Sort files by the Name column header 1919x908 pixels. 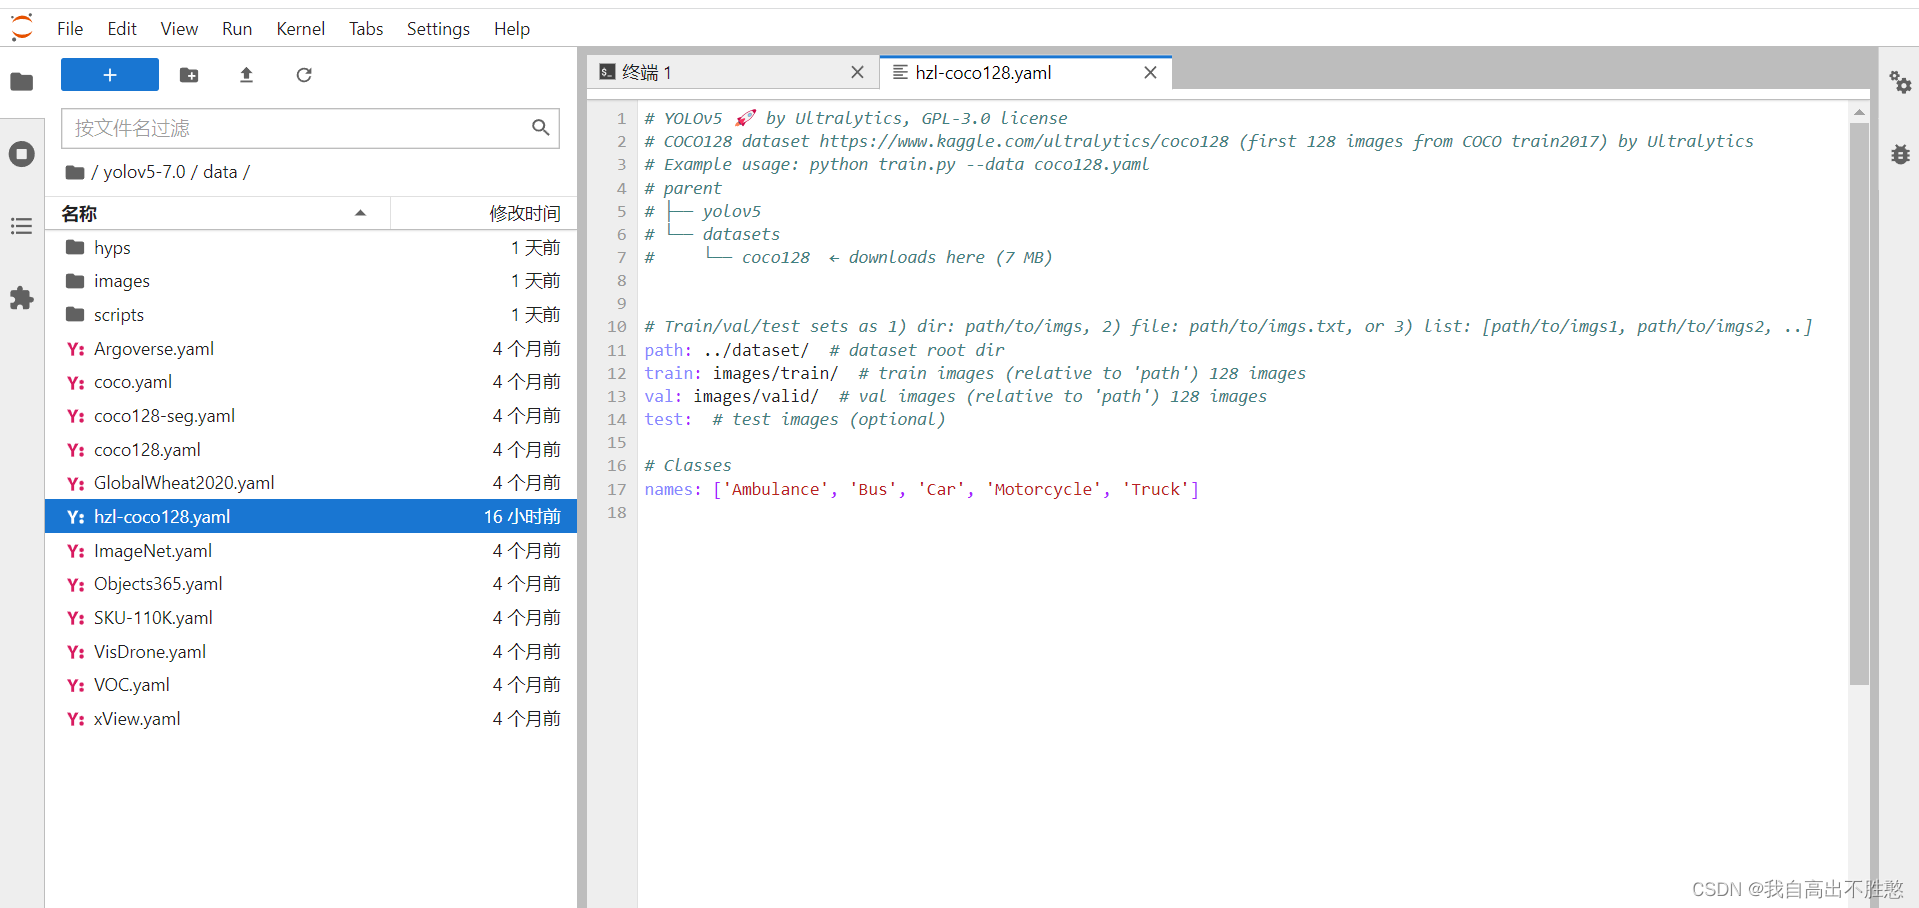218,213
